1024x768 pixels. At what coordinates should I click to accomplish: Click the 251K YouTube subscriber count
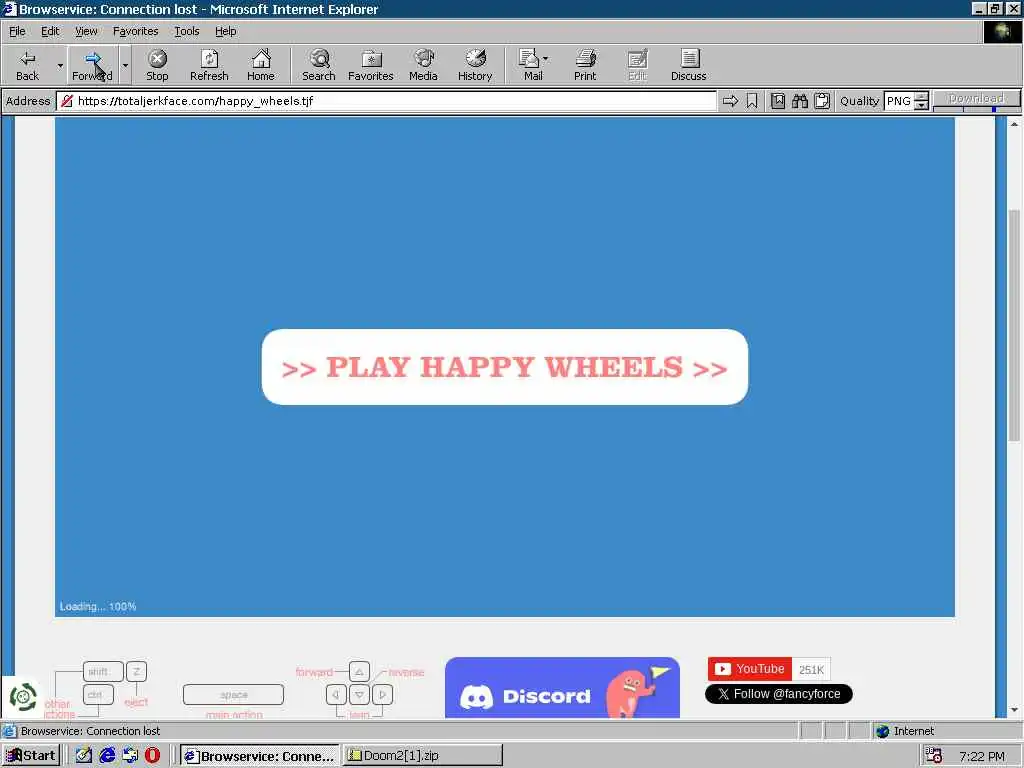point(811,669)
